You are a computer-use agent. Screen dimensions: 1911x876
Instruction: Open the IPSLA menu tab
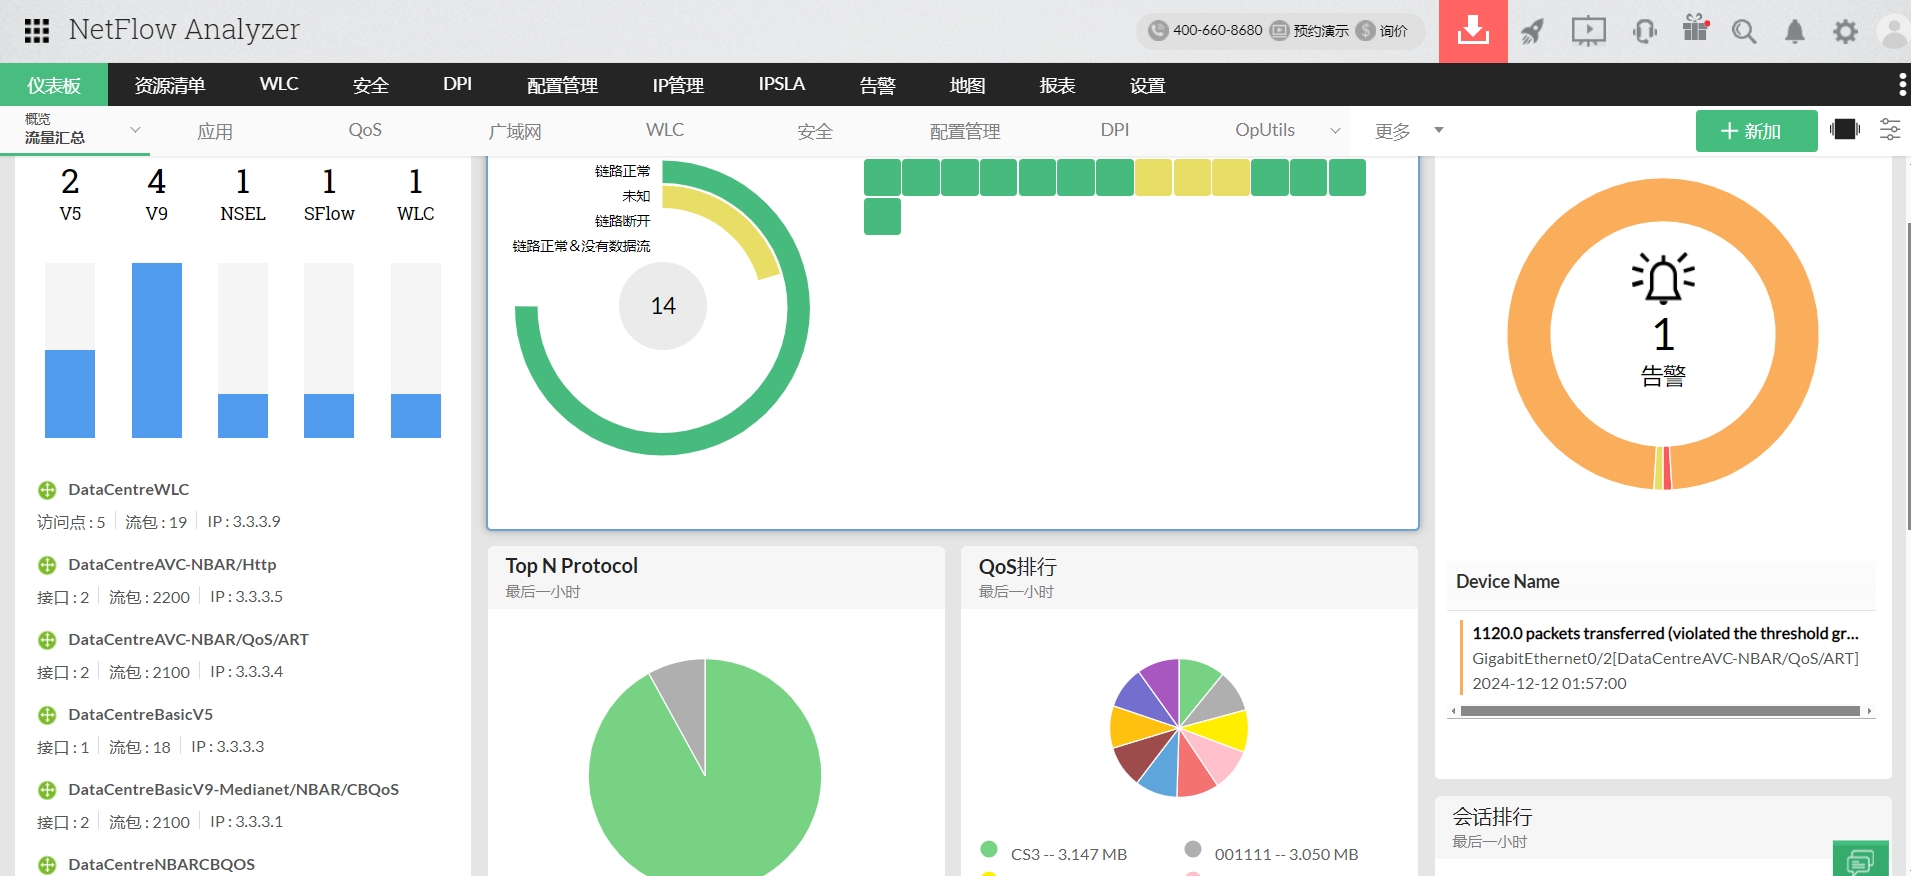coord(781,85)
